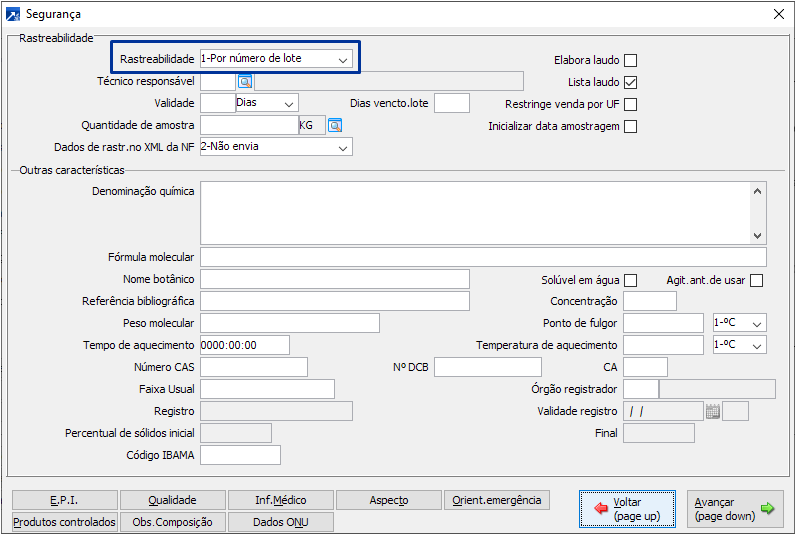Click the Quantidade de amostra search icon
Viewport: 796px width, 536px height.
point(335,125)
